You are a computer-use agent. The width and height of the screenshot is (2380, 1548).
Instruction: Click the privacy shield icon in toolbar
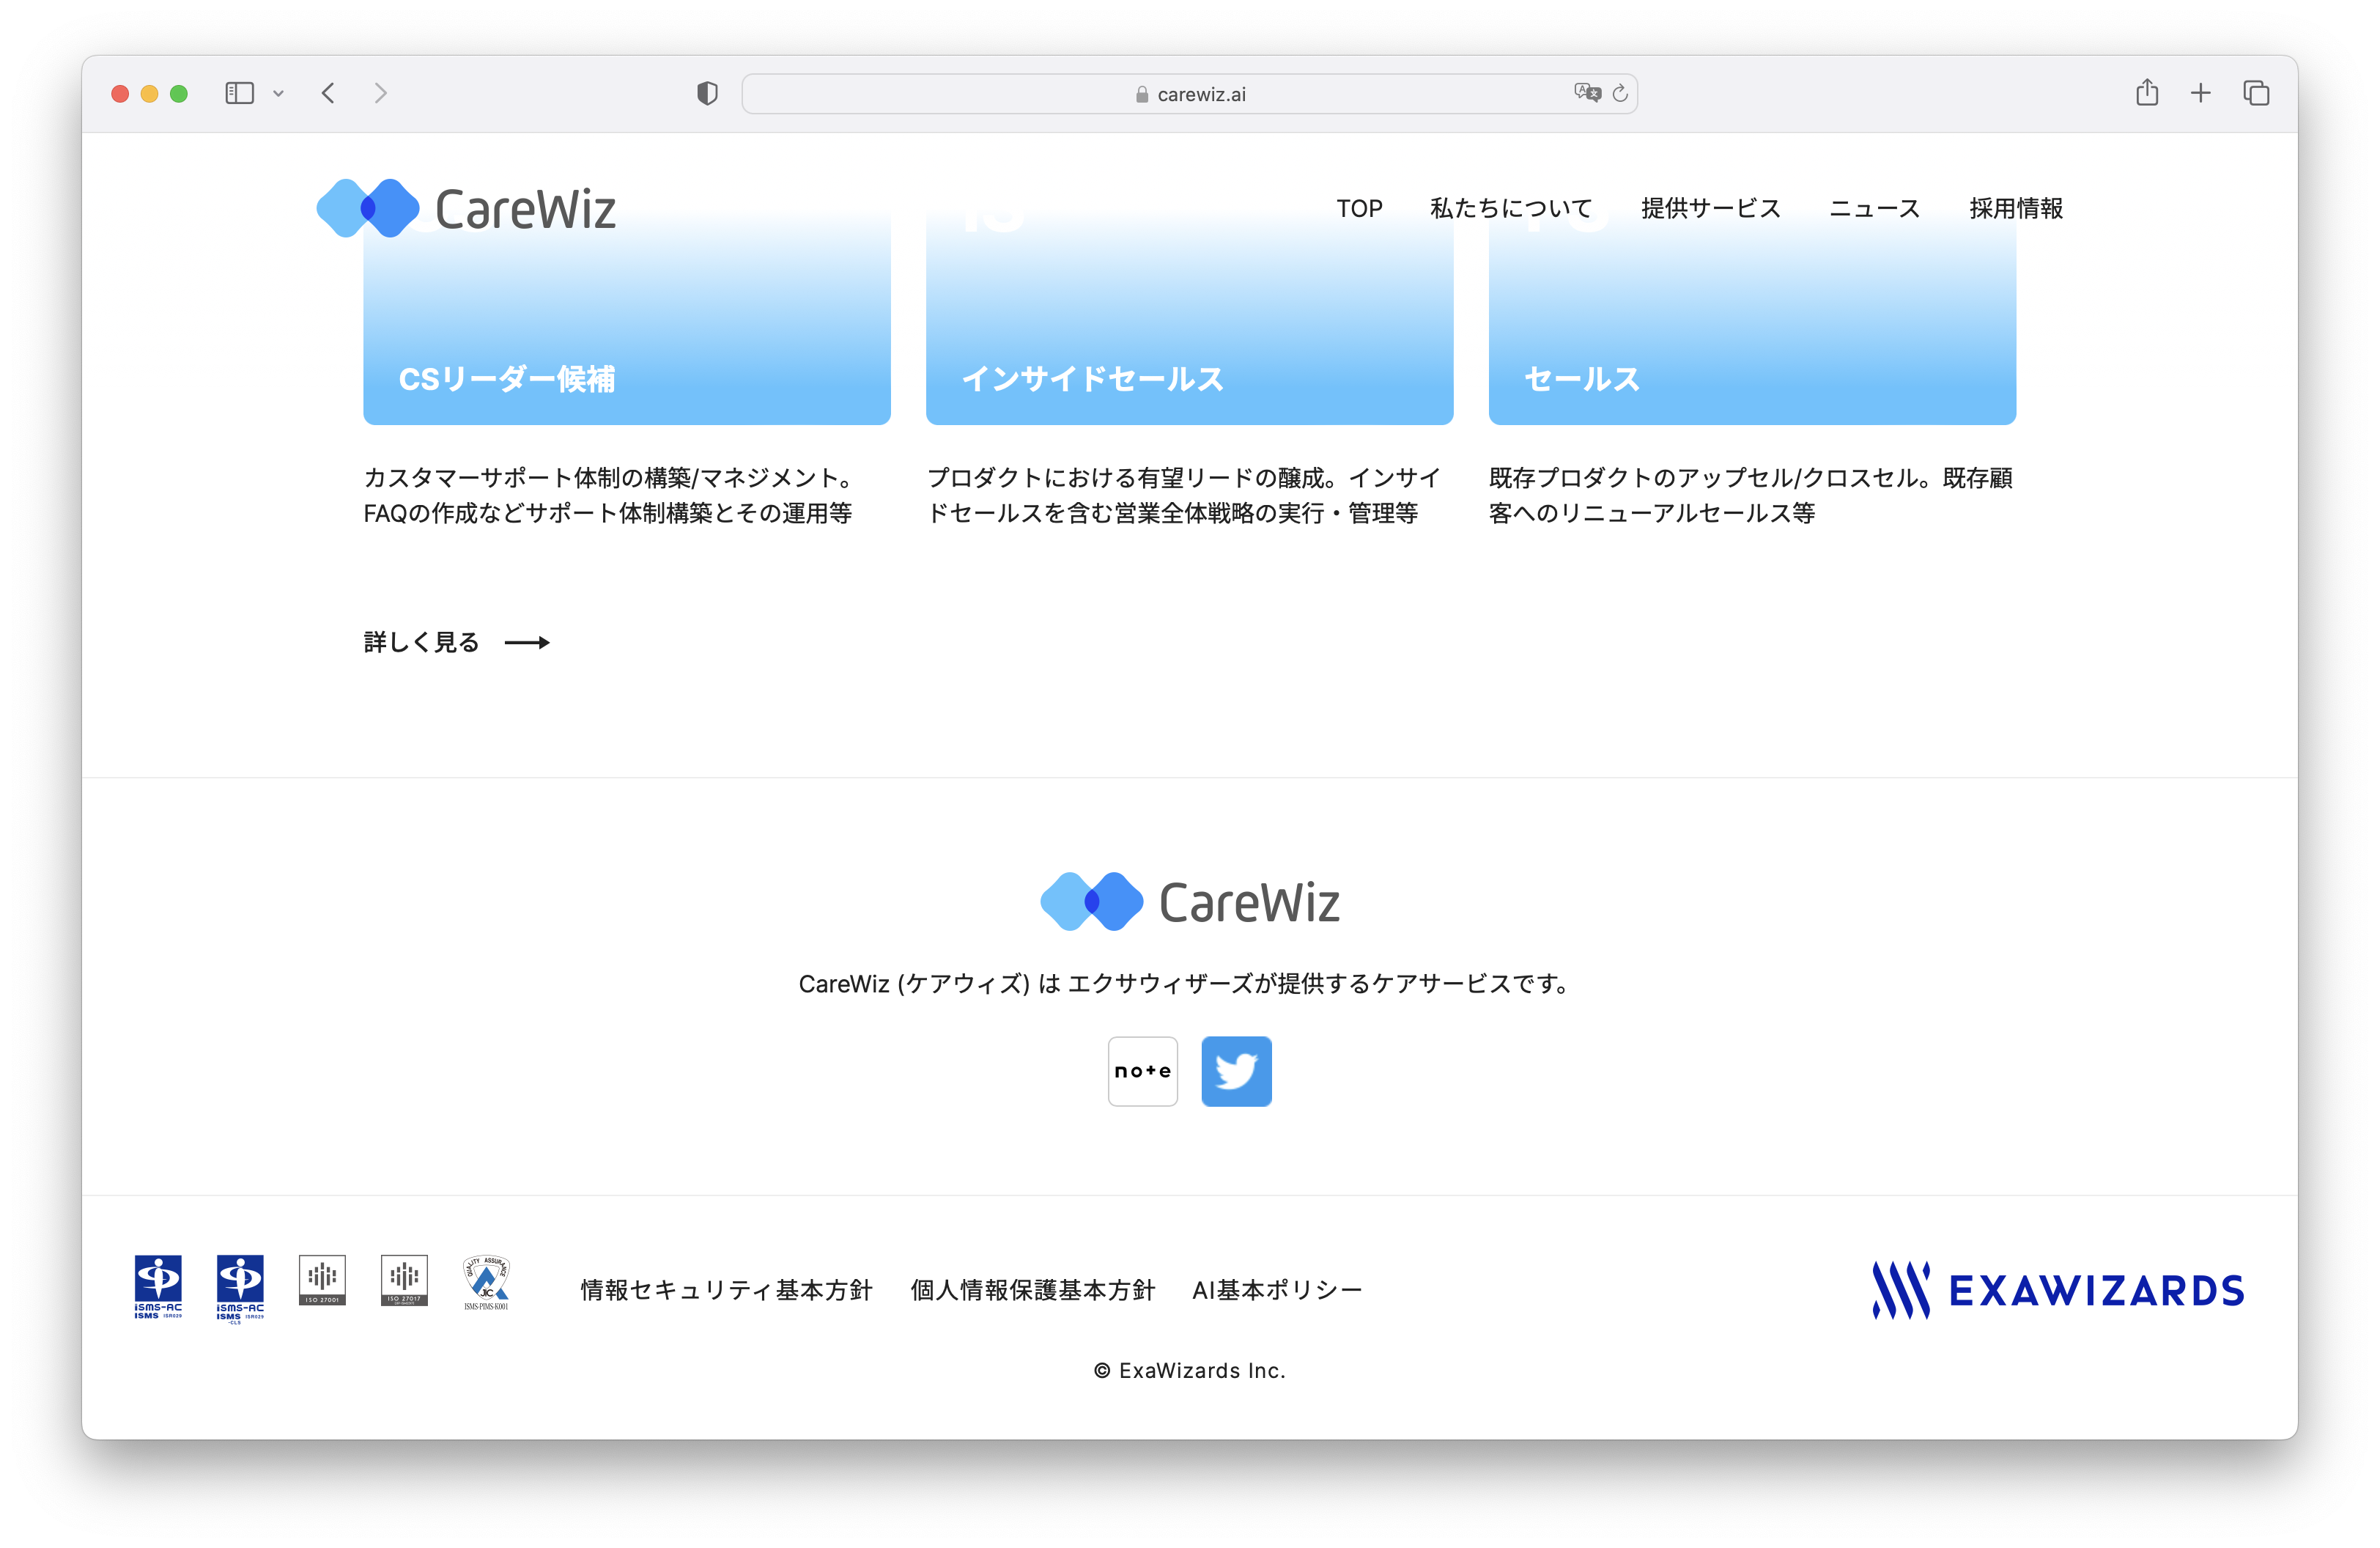pos(707,94)
